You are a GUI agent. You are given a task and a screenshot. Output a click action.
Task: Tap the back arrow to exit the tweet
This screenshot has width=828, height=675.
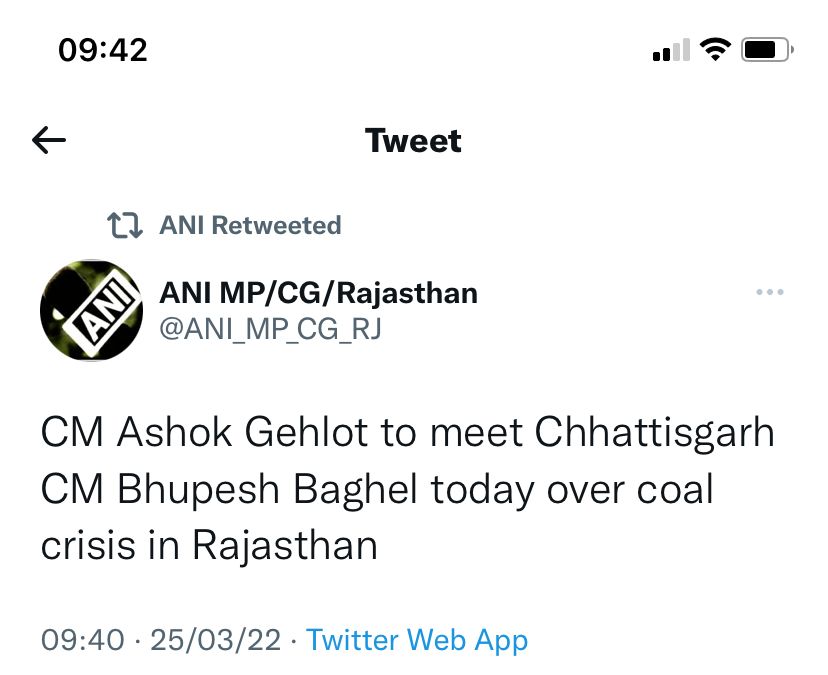(47, 140)
